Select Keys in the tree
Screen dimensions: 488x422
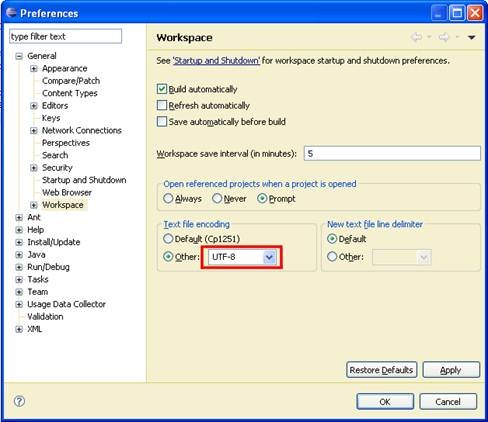[x=51, y=118]
